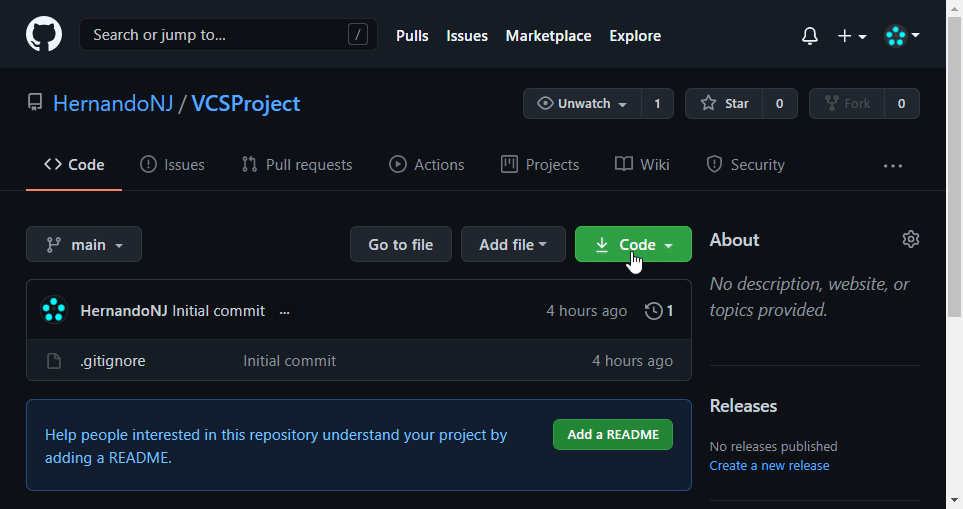The height and width of the screenshot is (509, 963).
Task: Show more repository tabs ellipsis
Action: pyautogui.click(x=893, y=165)
